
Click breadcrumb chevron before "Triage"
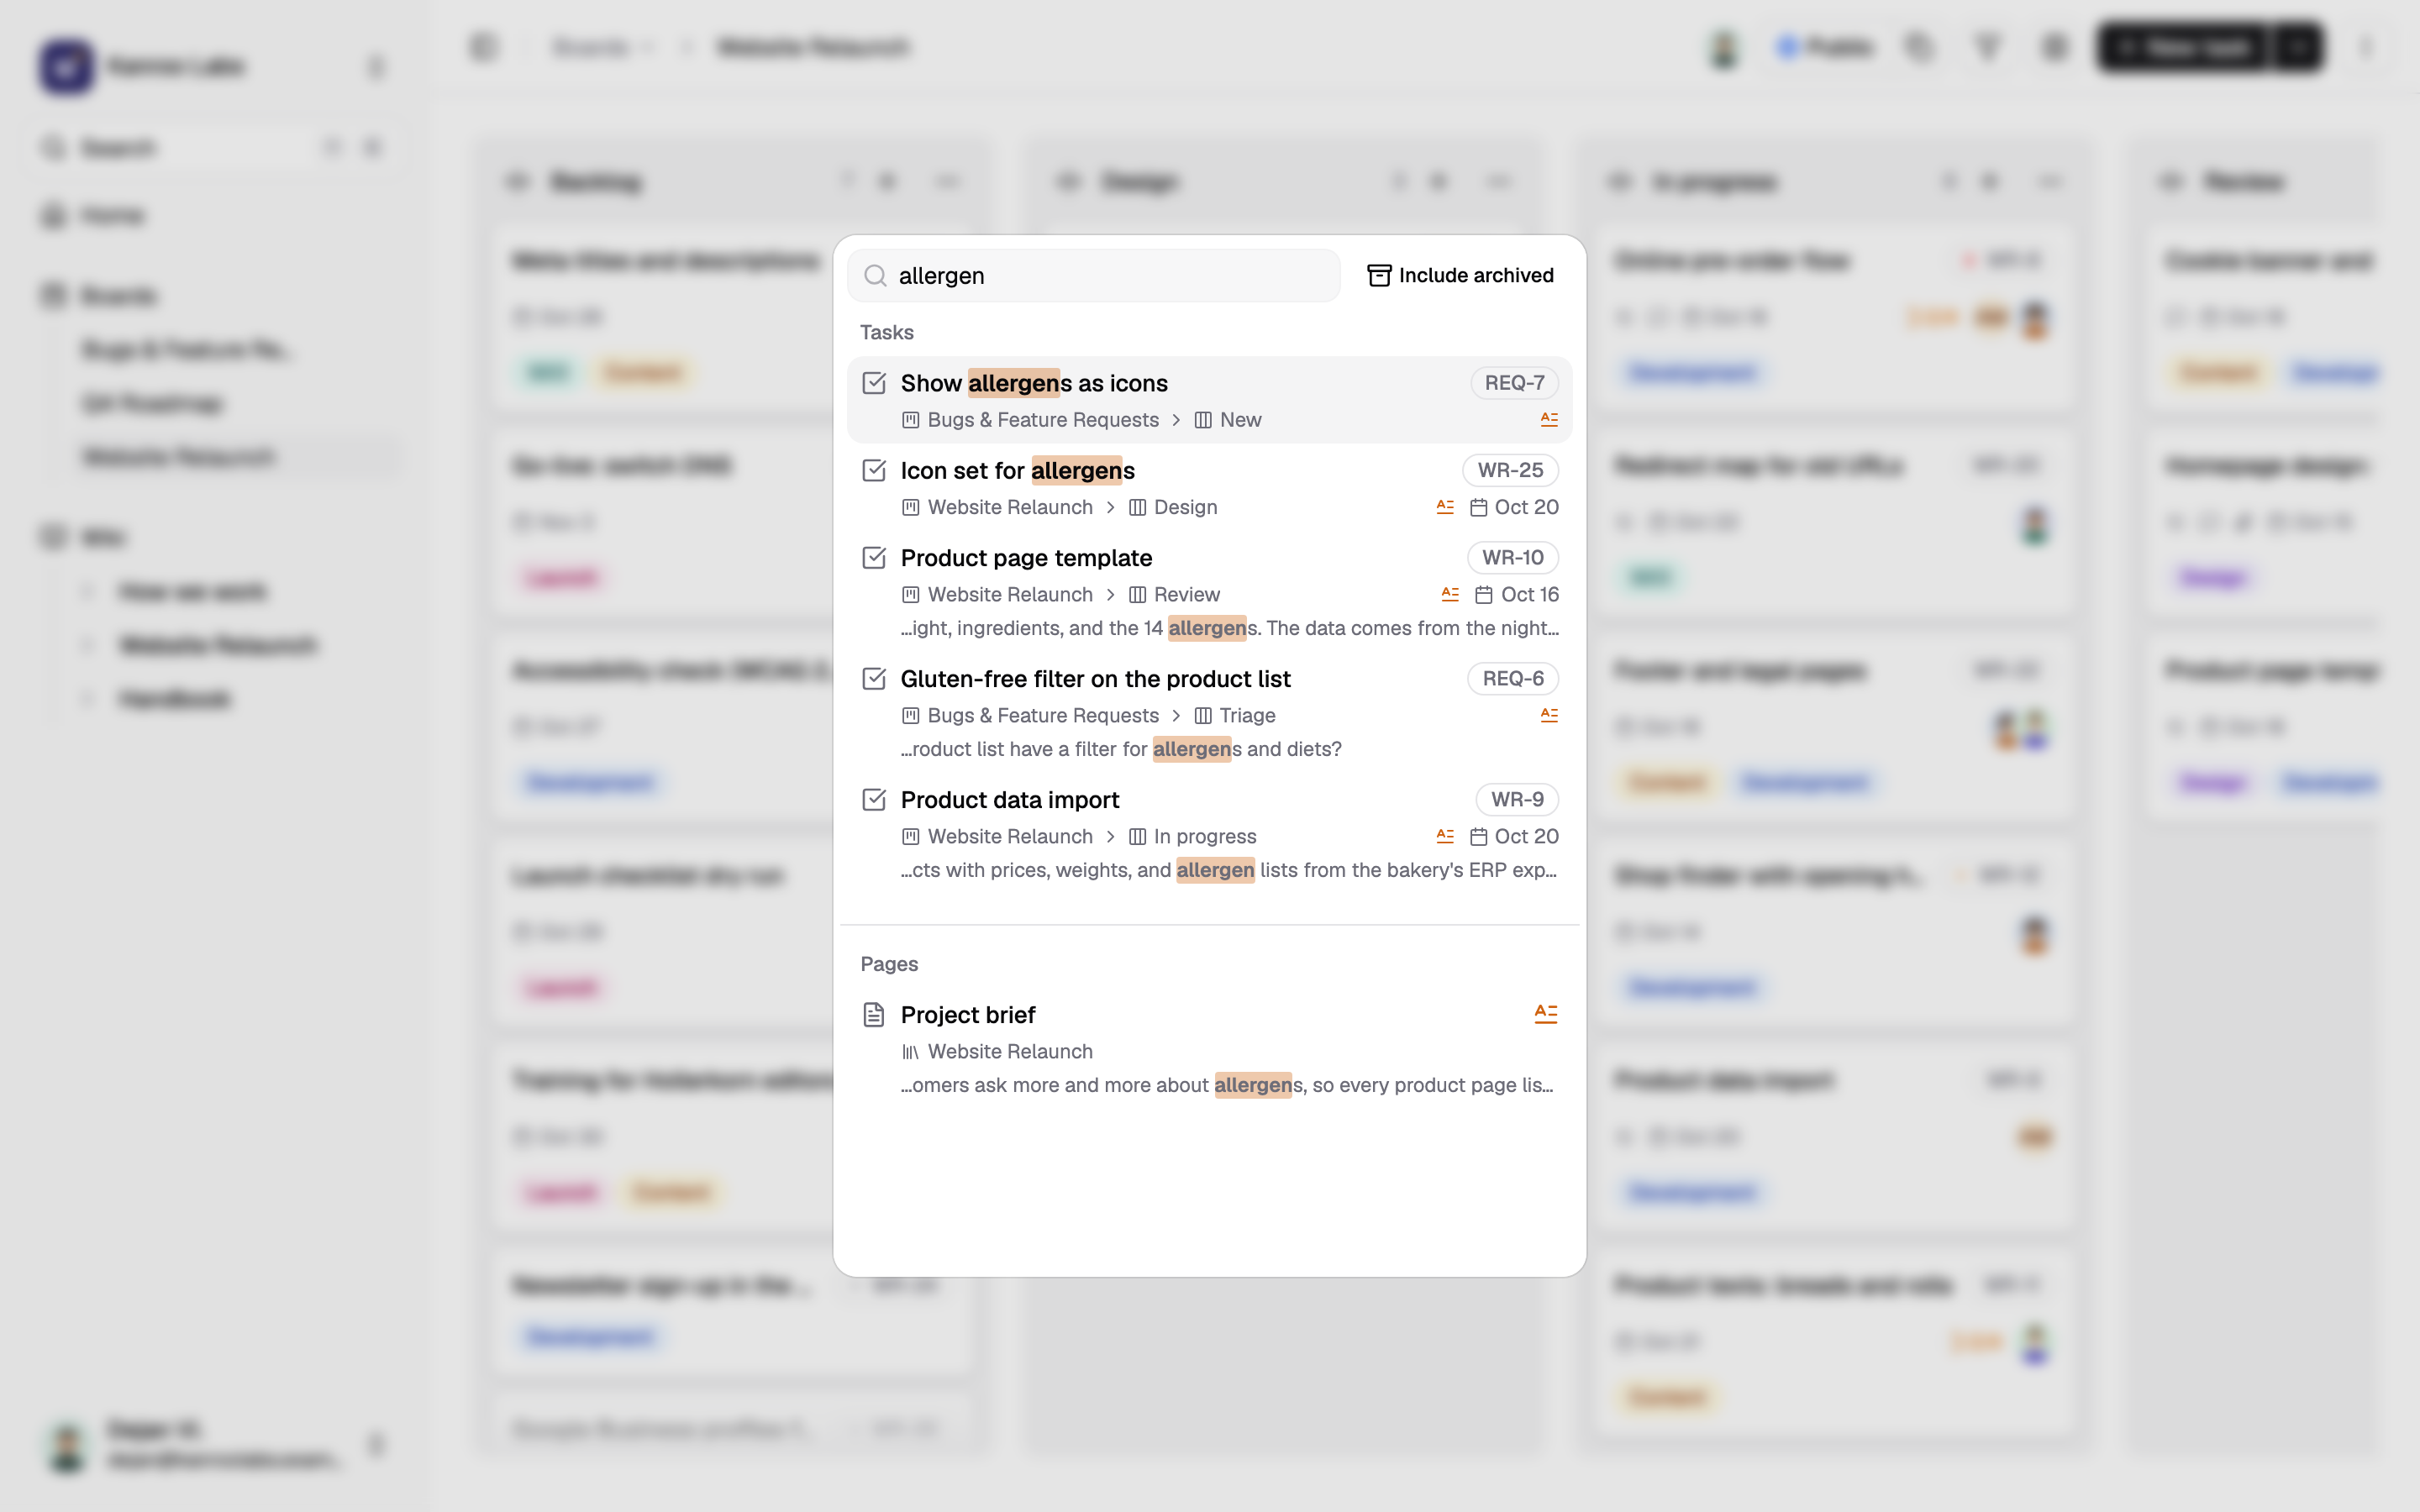click(1176, 715)
